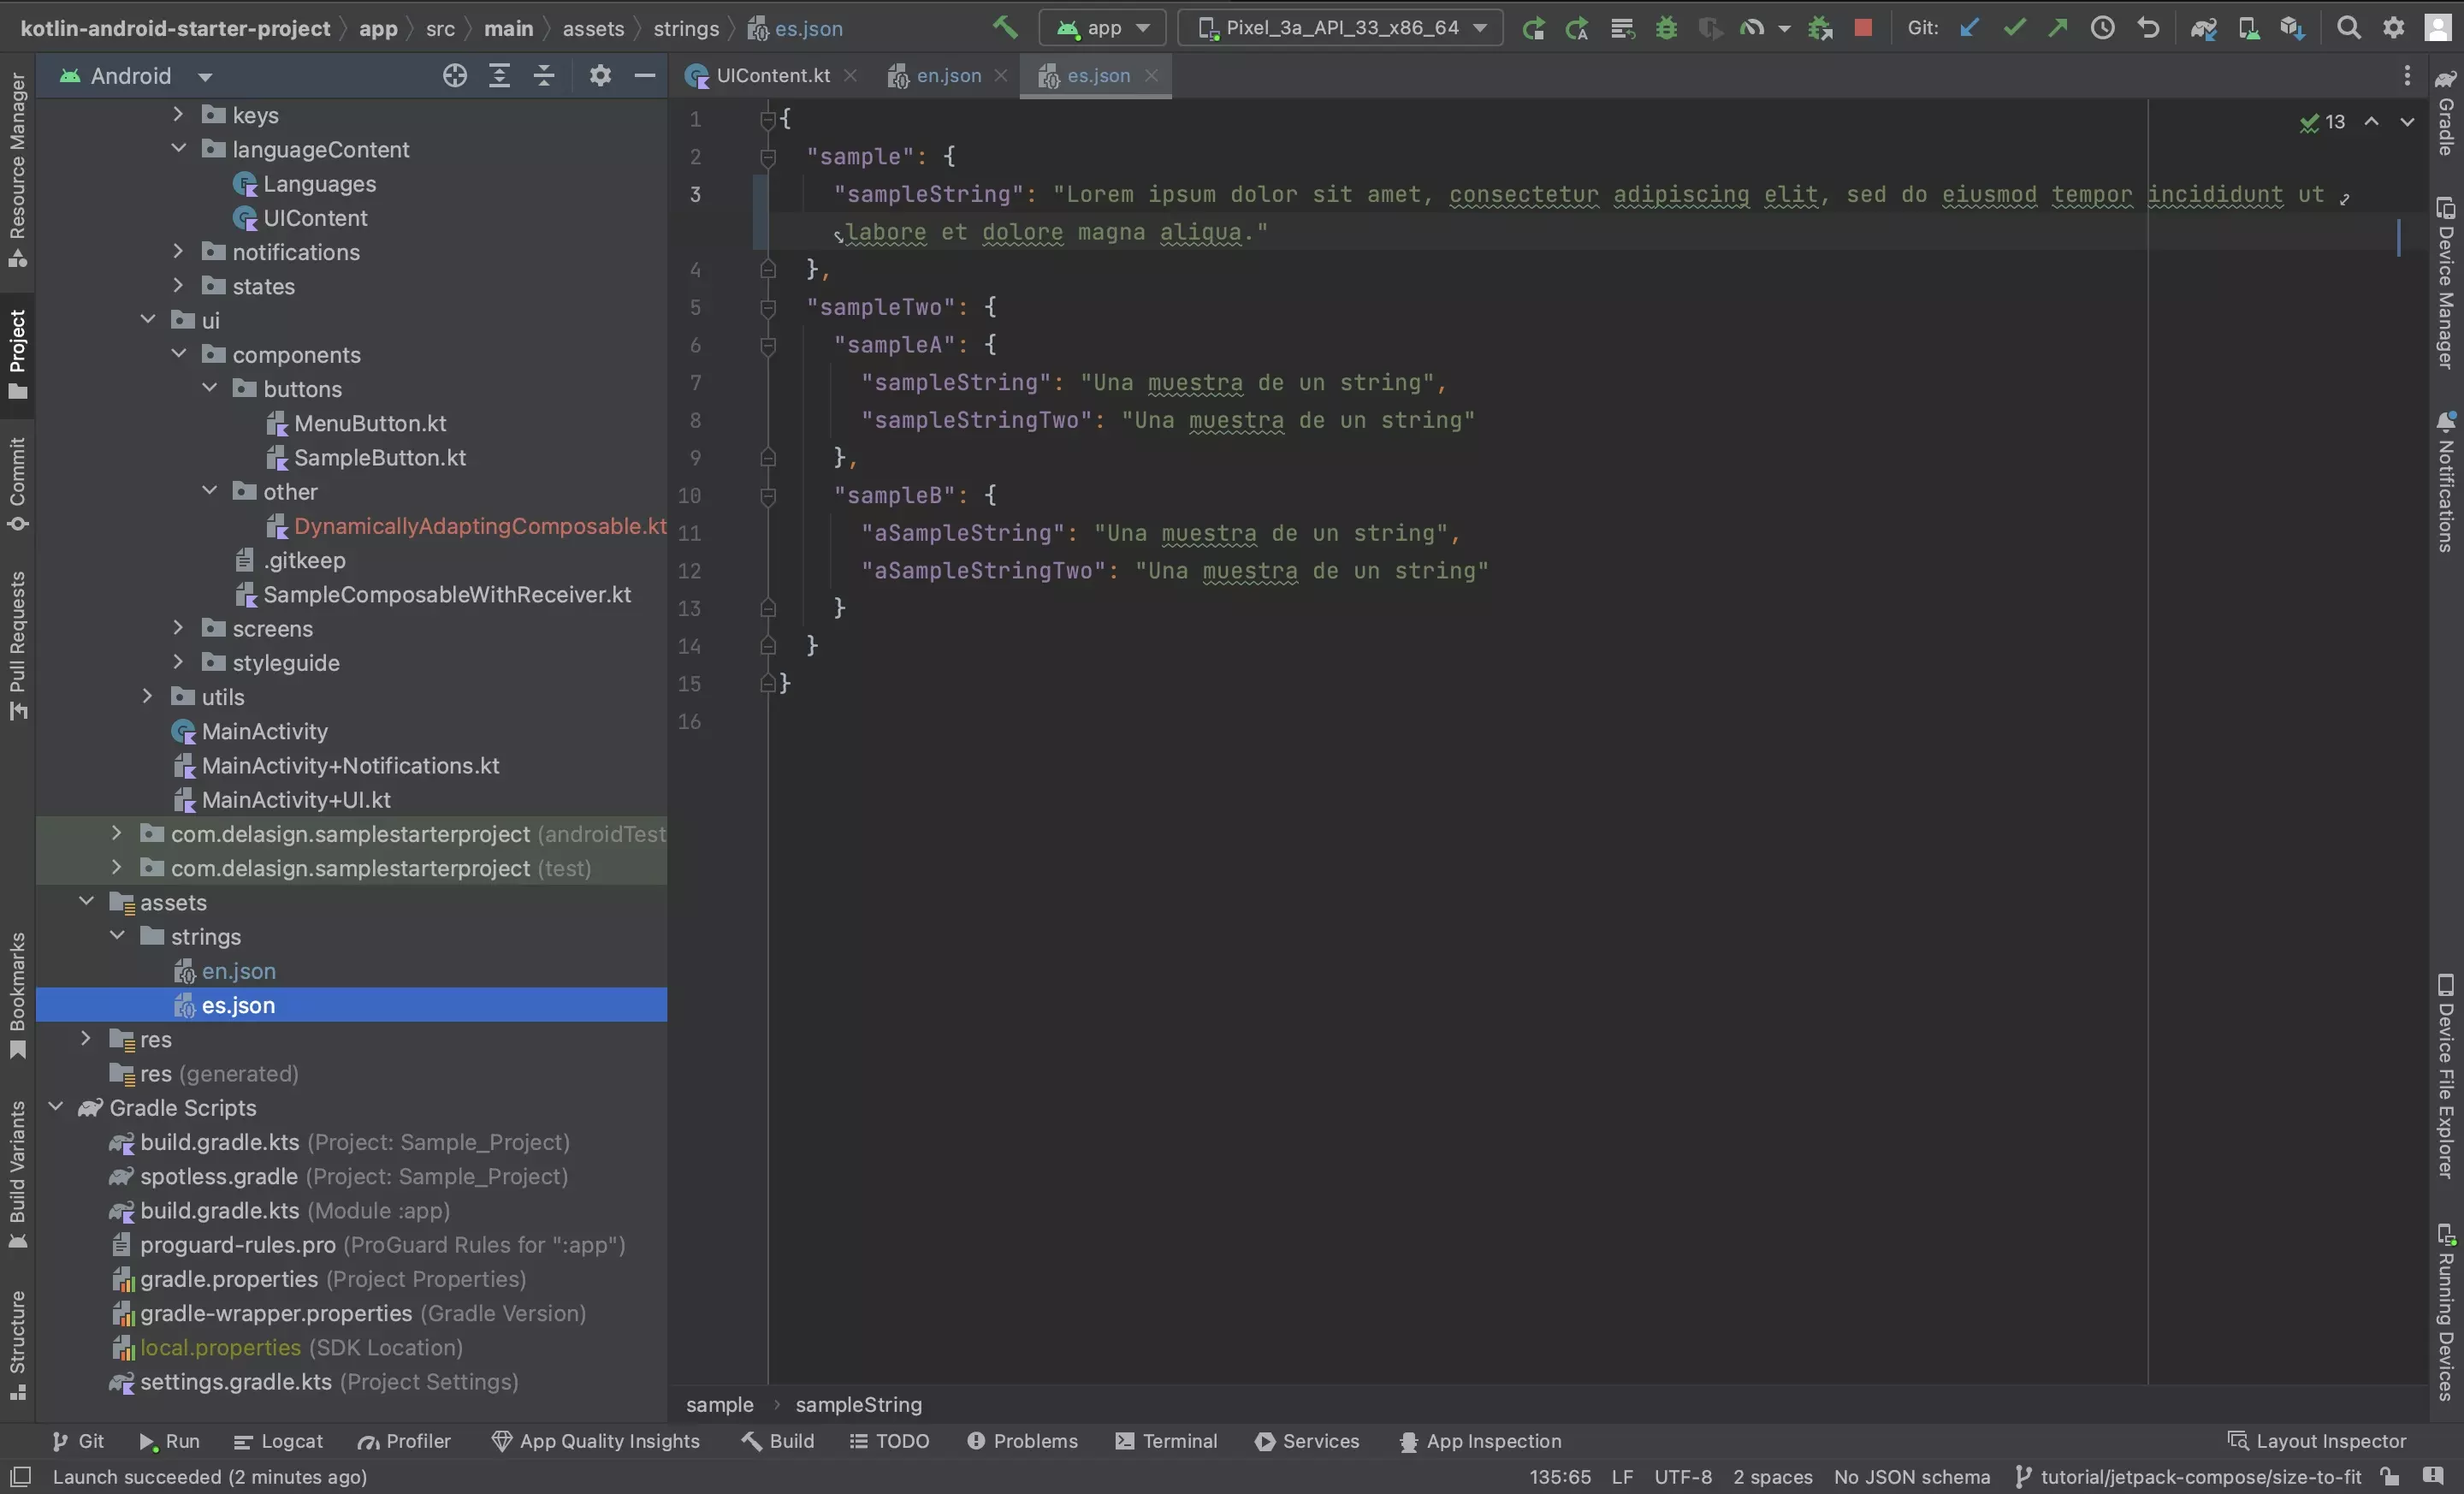Open the SDK Manager icon
Viewport: 2464px width, 1494px height.
[2292, 28]
